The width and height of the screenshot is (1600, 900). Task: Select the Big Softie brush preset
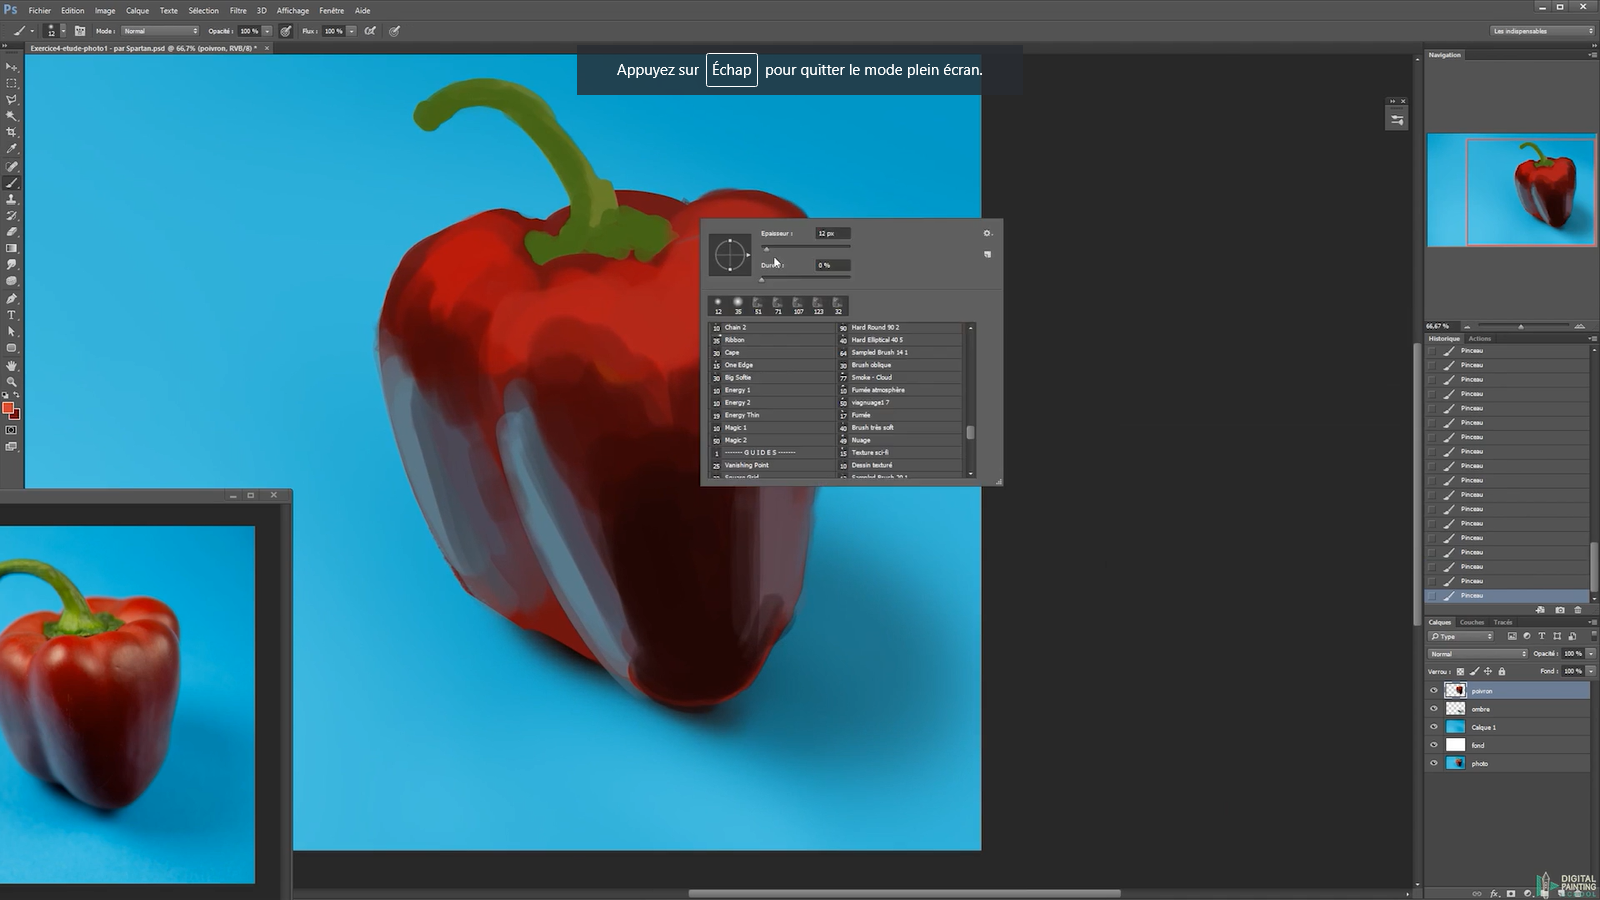(x=737, y=377)
